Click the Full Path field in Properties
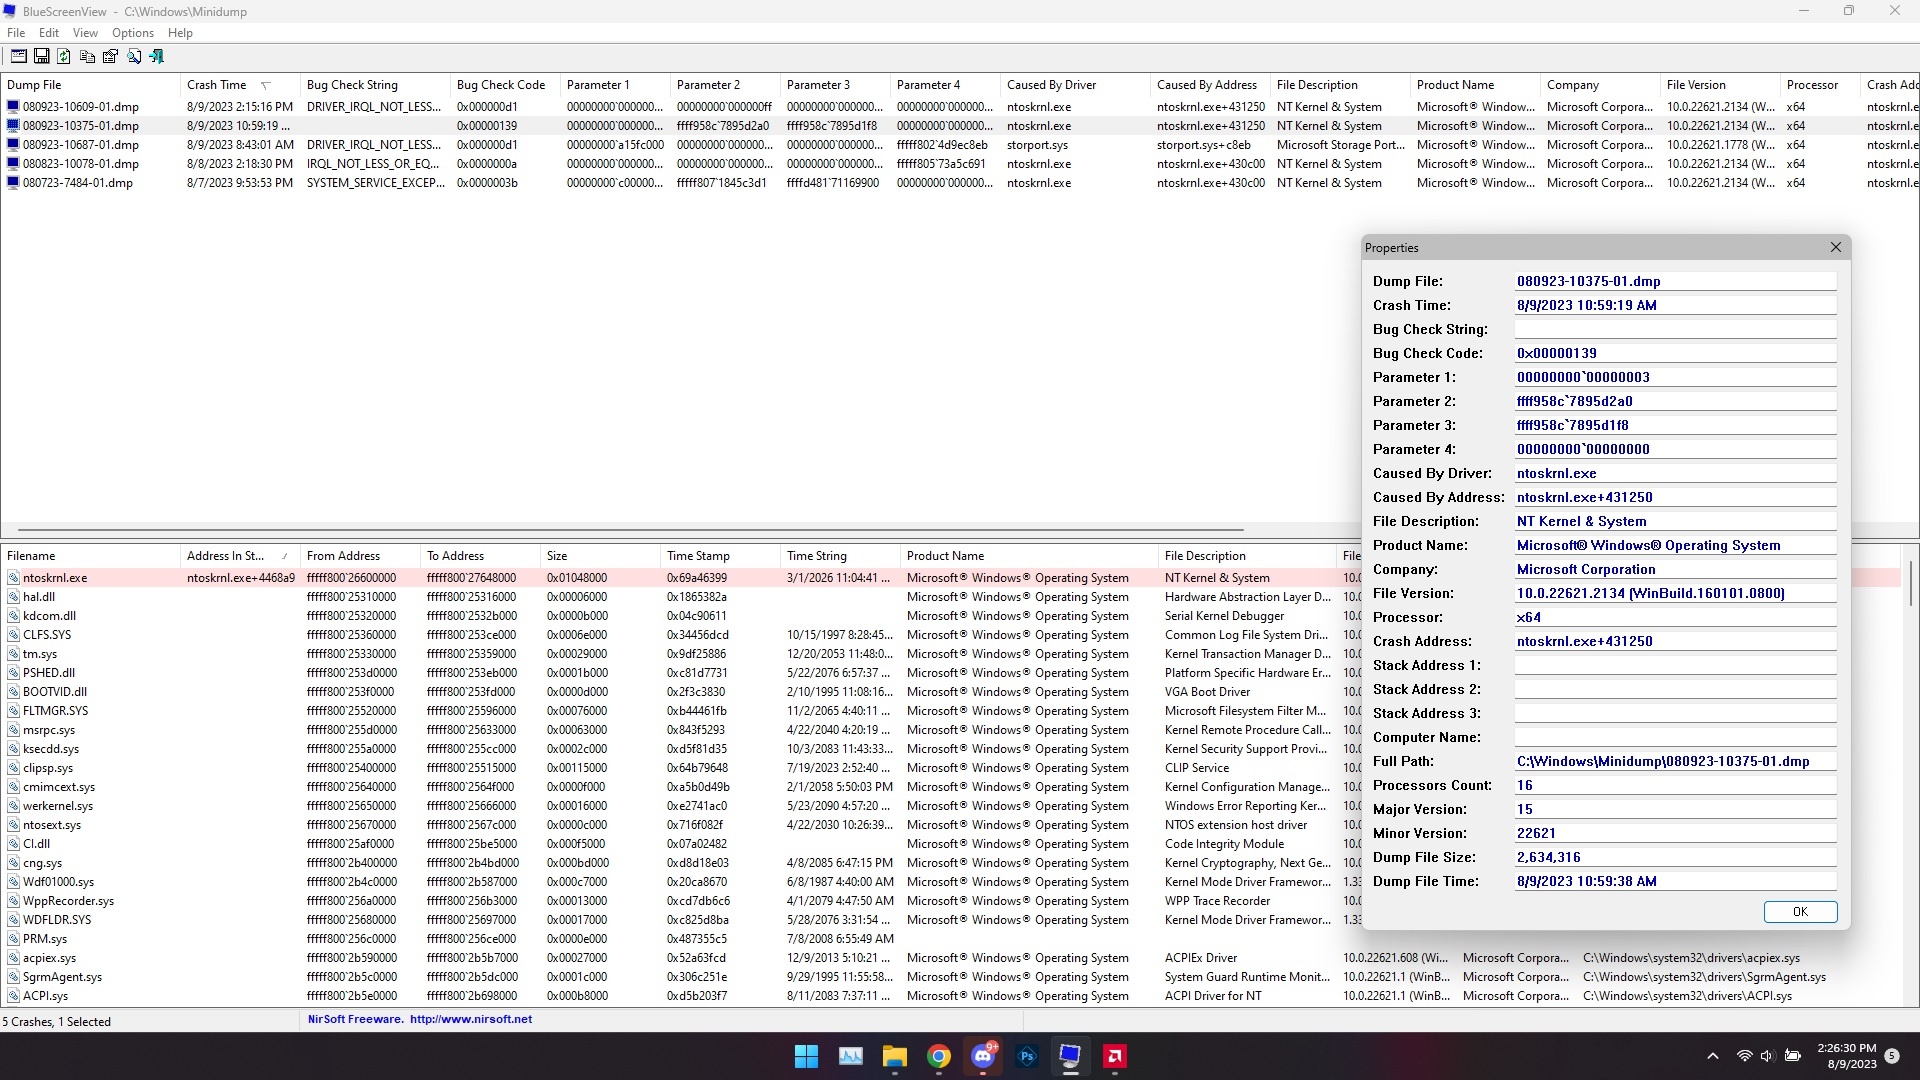Image resolution: width=1920 pixels, height=1080 pixels. pyautogui.click(x=1675, y=762)
